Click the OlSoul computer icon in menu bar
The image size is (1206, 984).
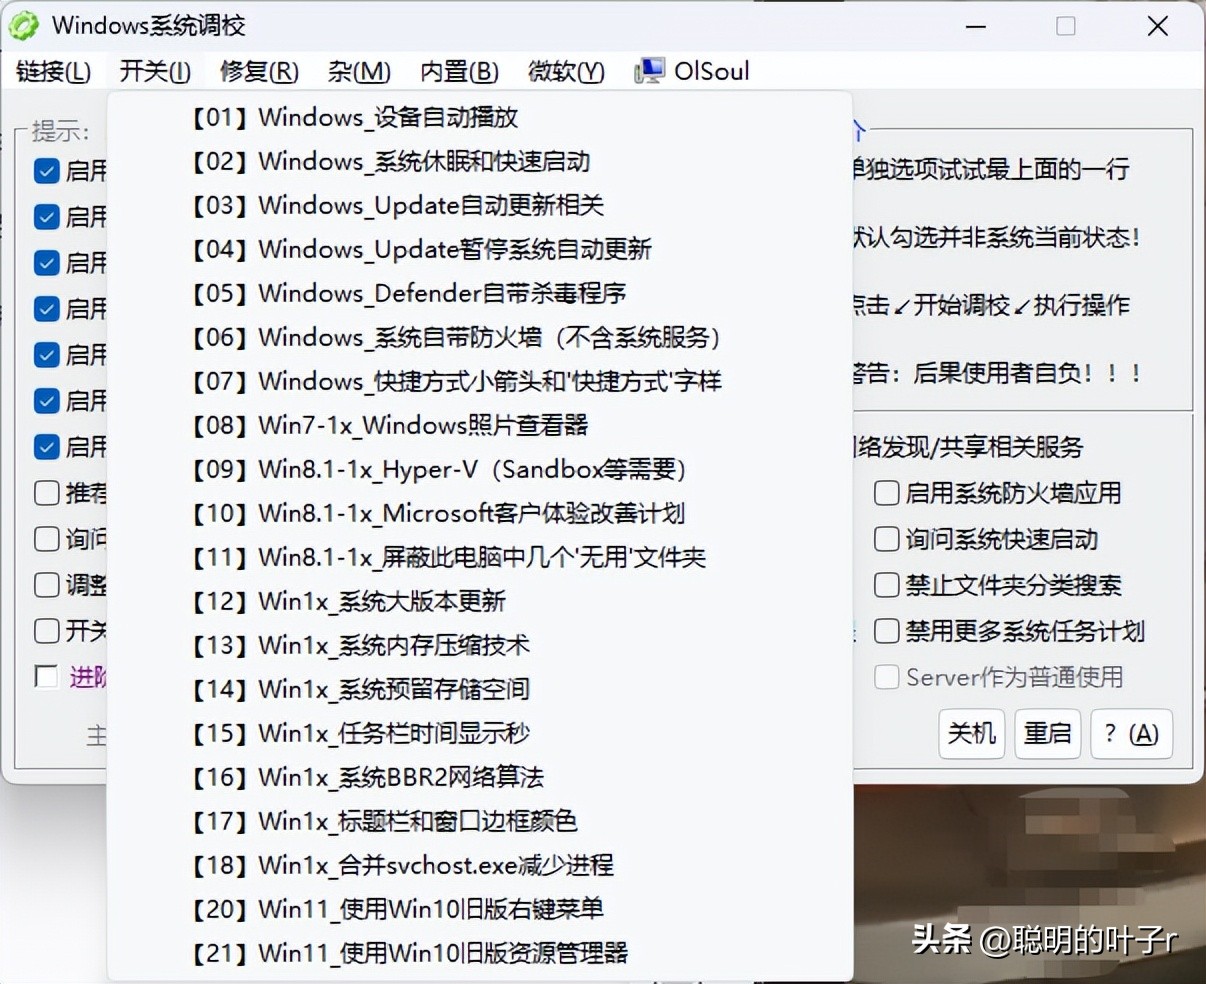pyautogui.click(x=647, y=71)
